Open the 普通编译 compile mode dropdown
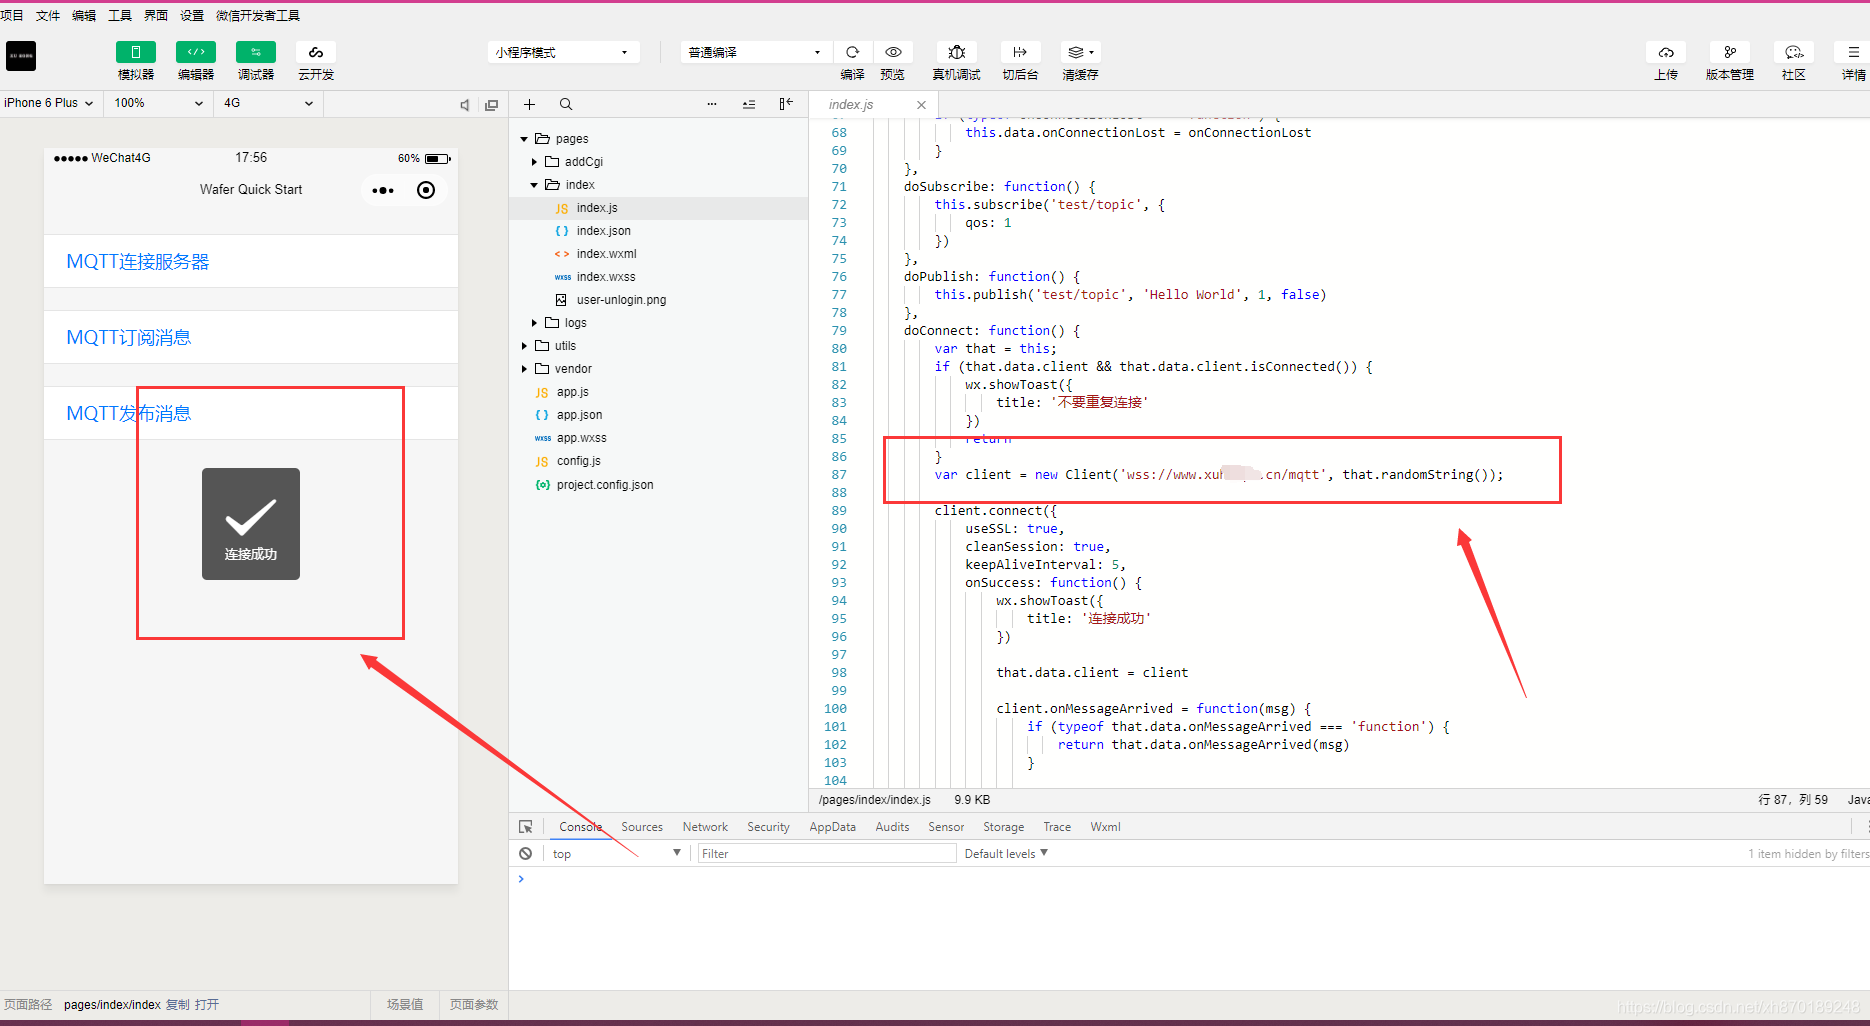Viewport: 1870px width, 1026px height. coord(755,52)
